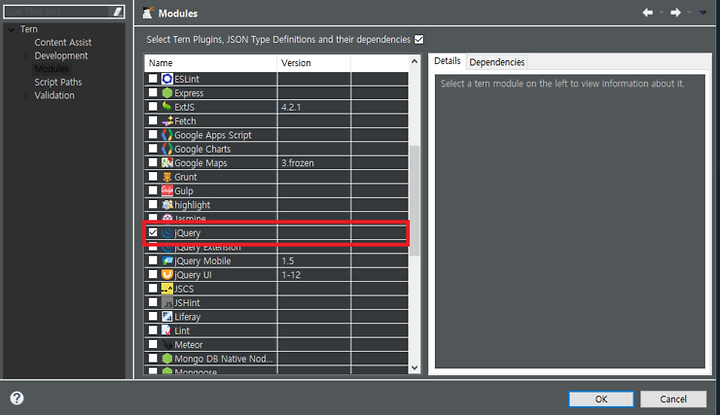Click the jQuery UI version 1-12 cell
Screen dimensions: 720x415
click(314, 275)
